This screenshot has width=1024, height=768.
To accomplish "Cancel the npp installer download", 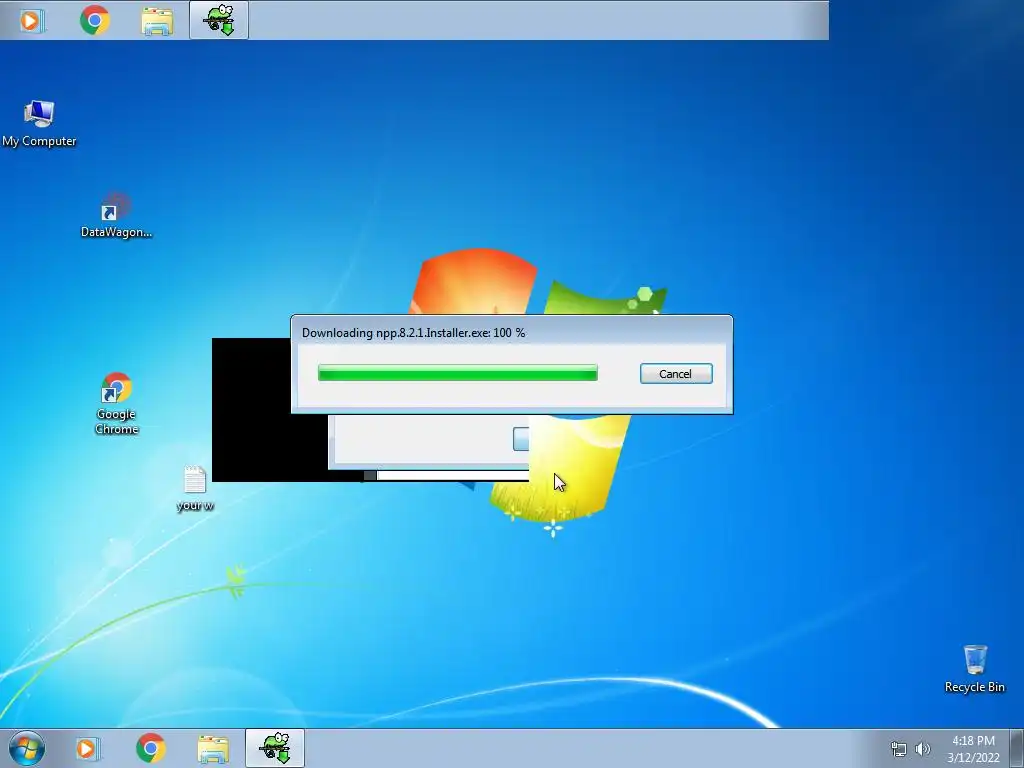I will pos(676,374).
